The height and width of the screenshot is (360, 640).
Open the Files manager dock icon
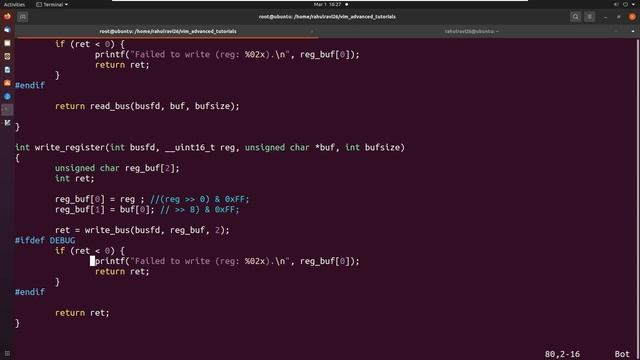7,43
